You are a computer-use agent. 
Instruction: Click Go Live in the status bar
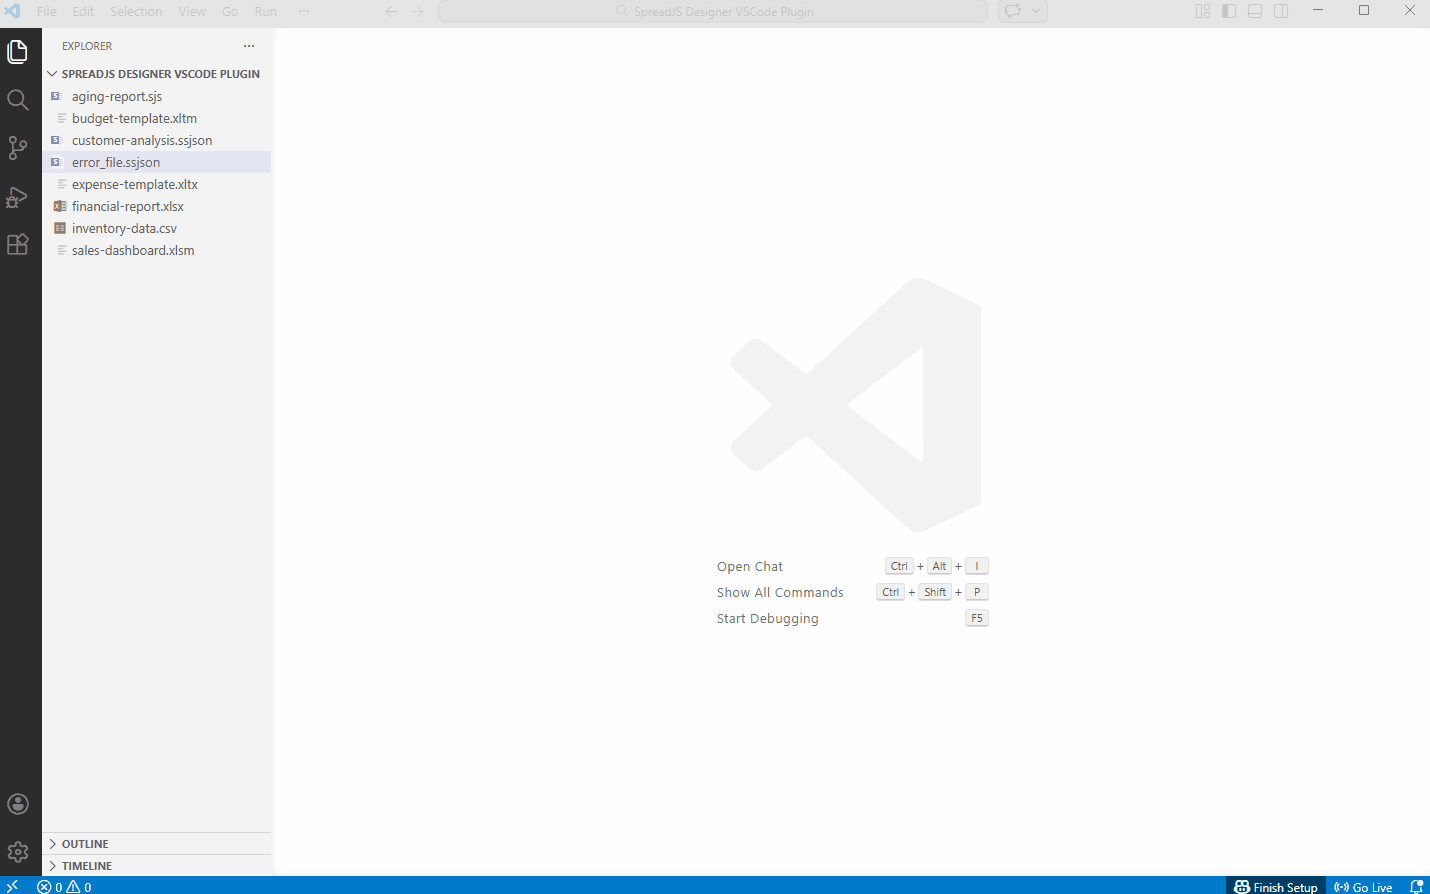(x=1363, y=886)
